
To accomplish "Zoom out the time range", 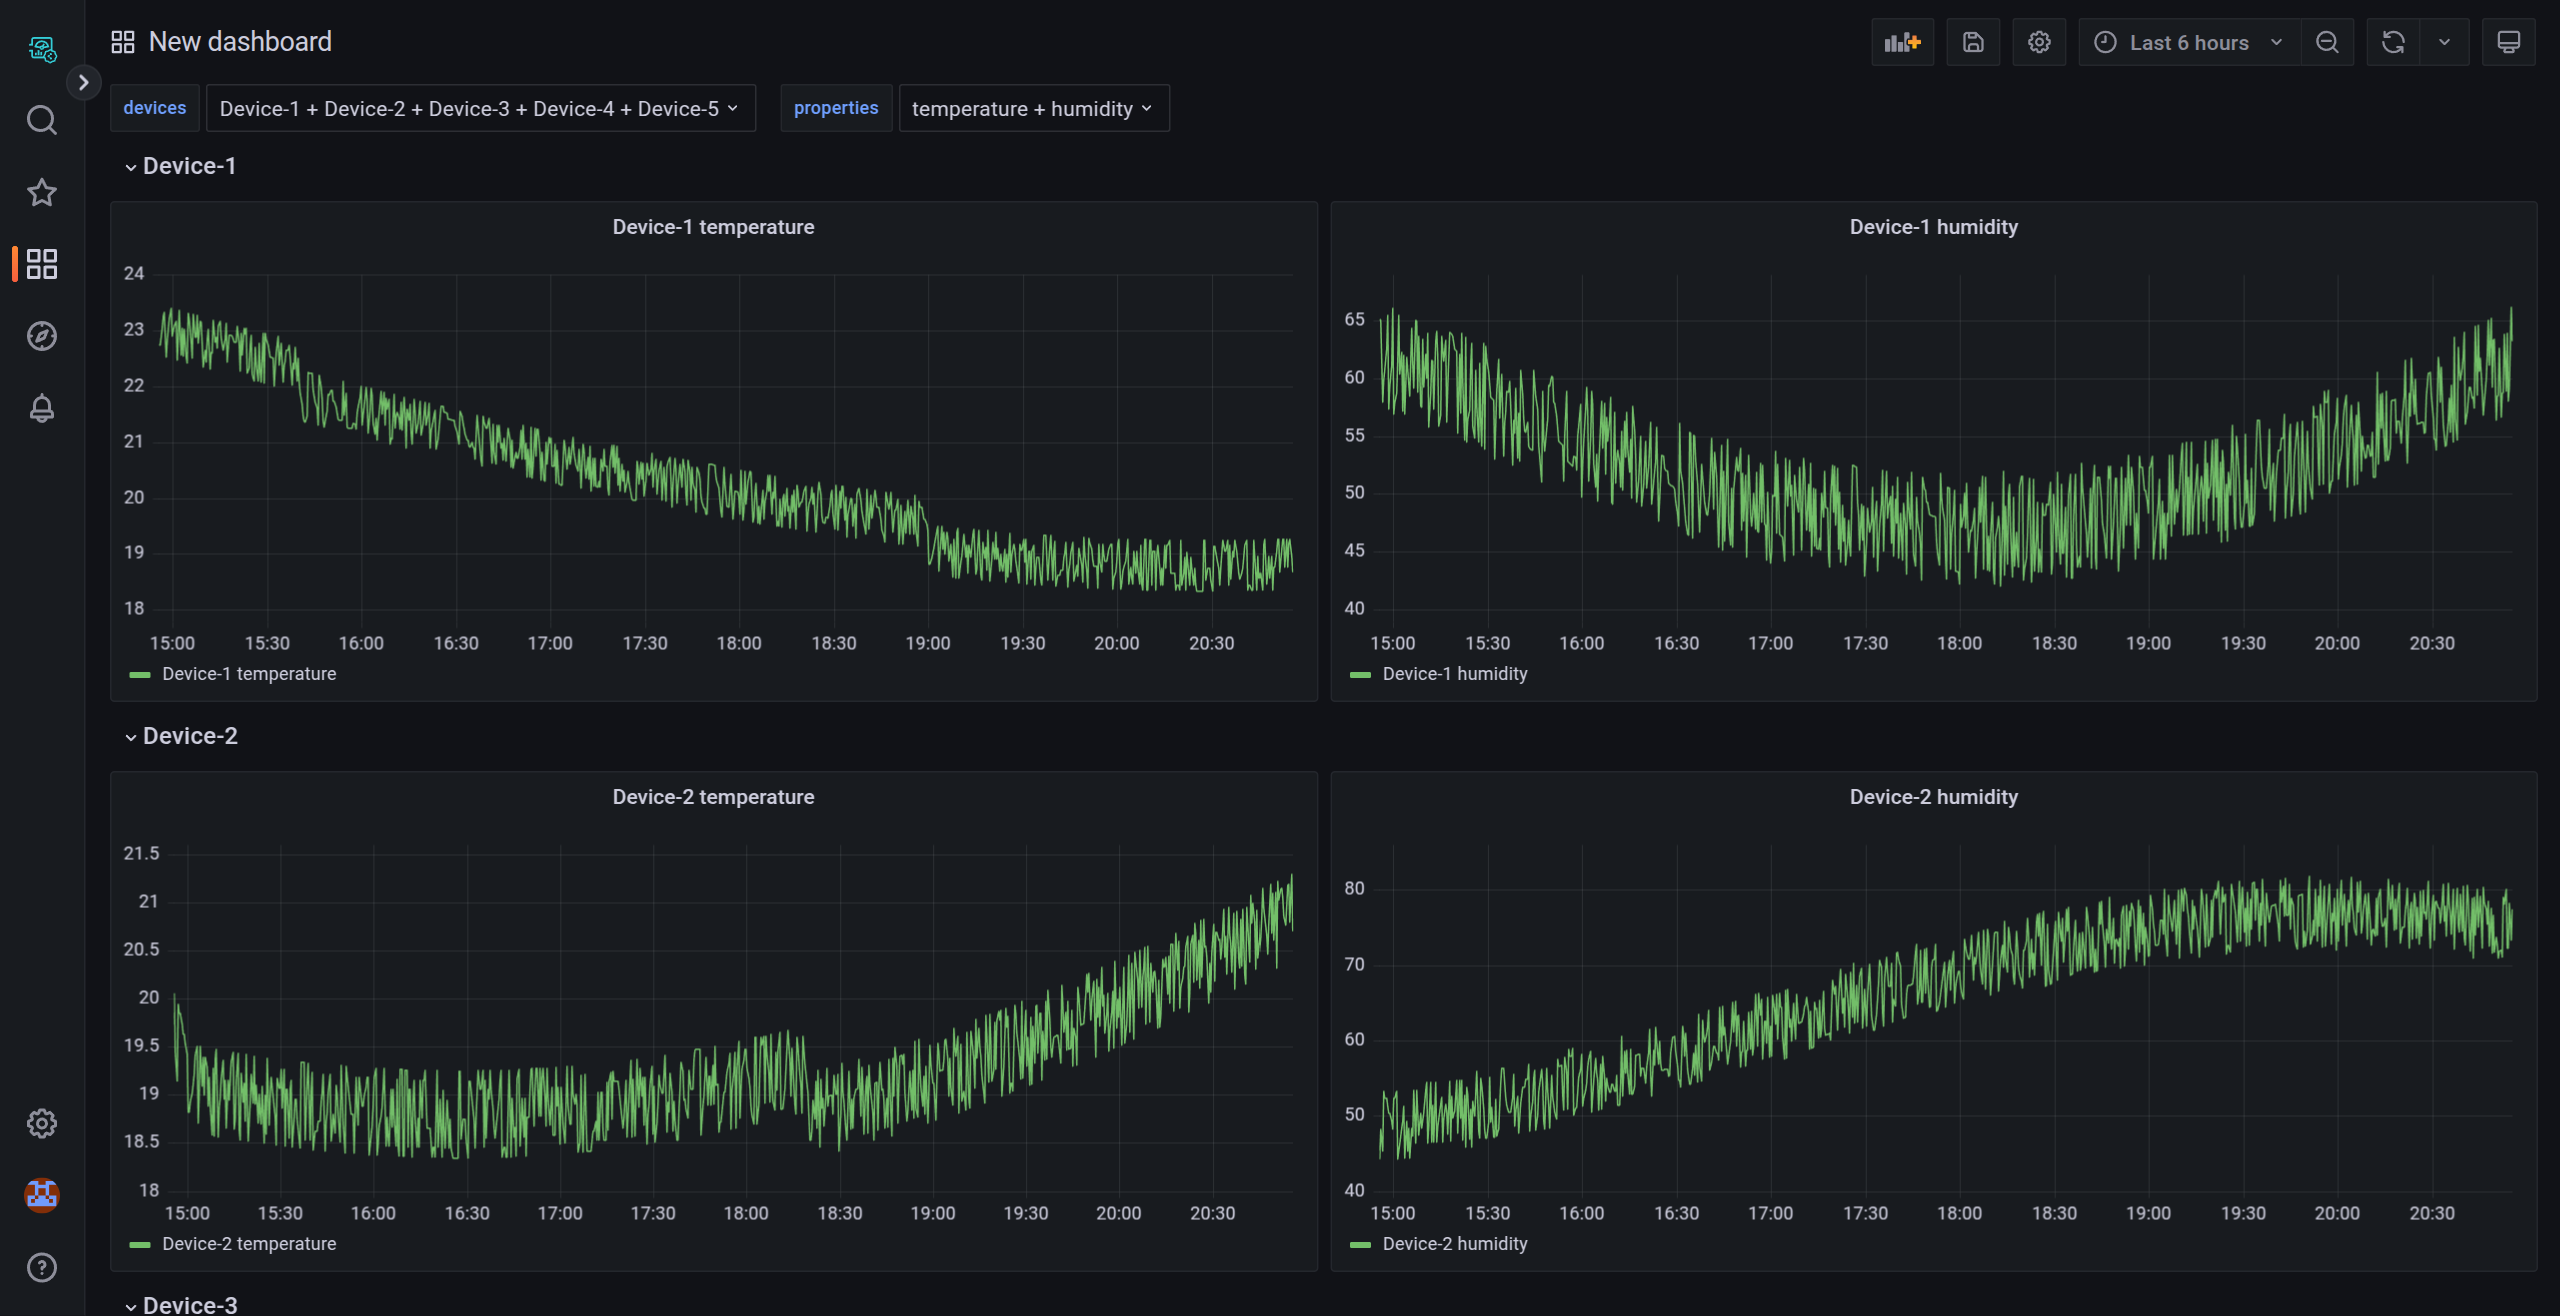I will coord(2327,42).
